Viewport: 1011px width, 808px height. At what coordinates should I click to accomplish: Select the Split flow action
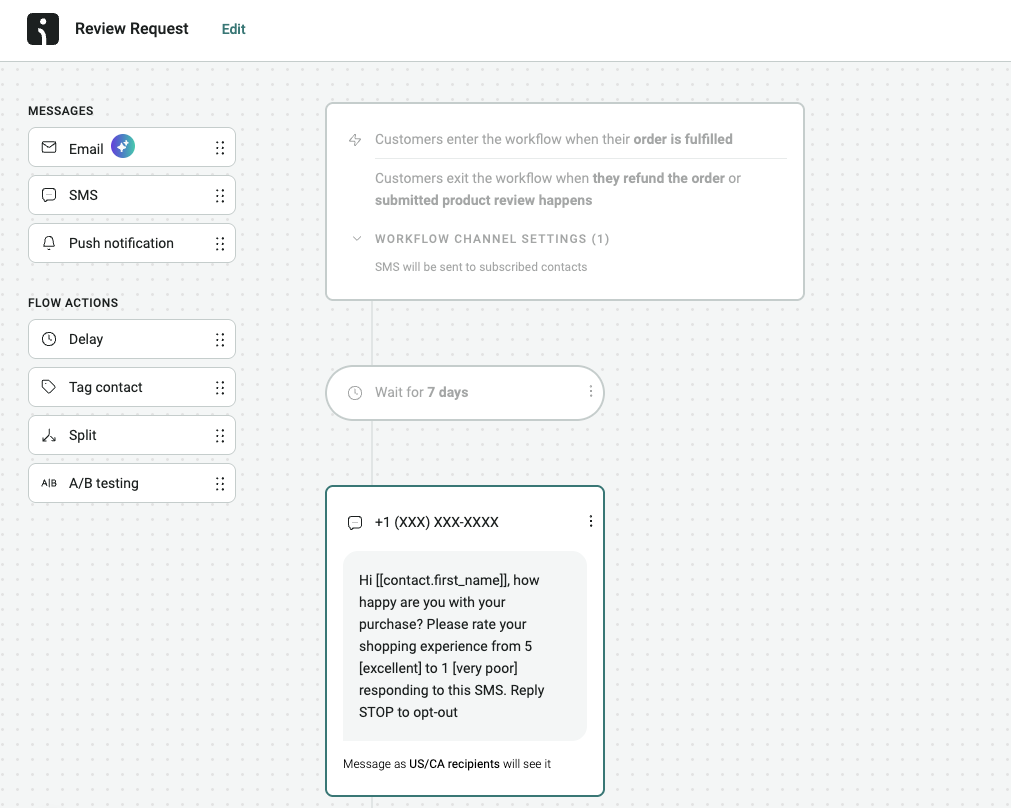pyautogui.click(x=132, y=435)
